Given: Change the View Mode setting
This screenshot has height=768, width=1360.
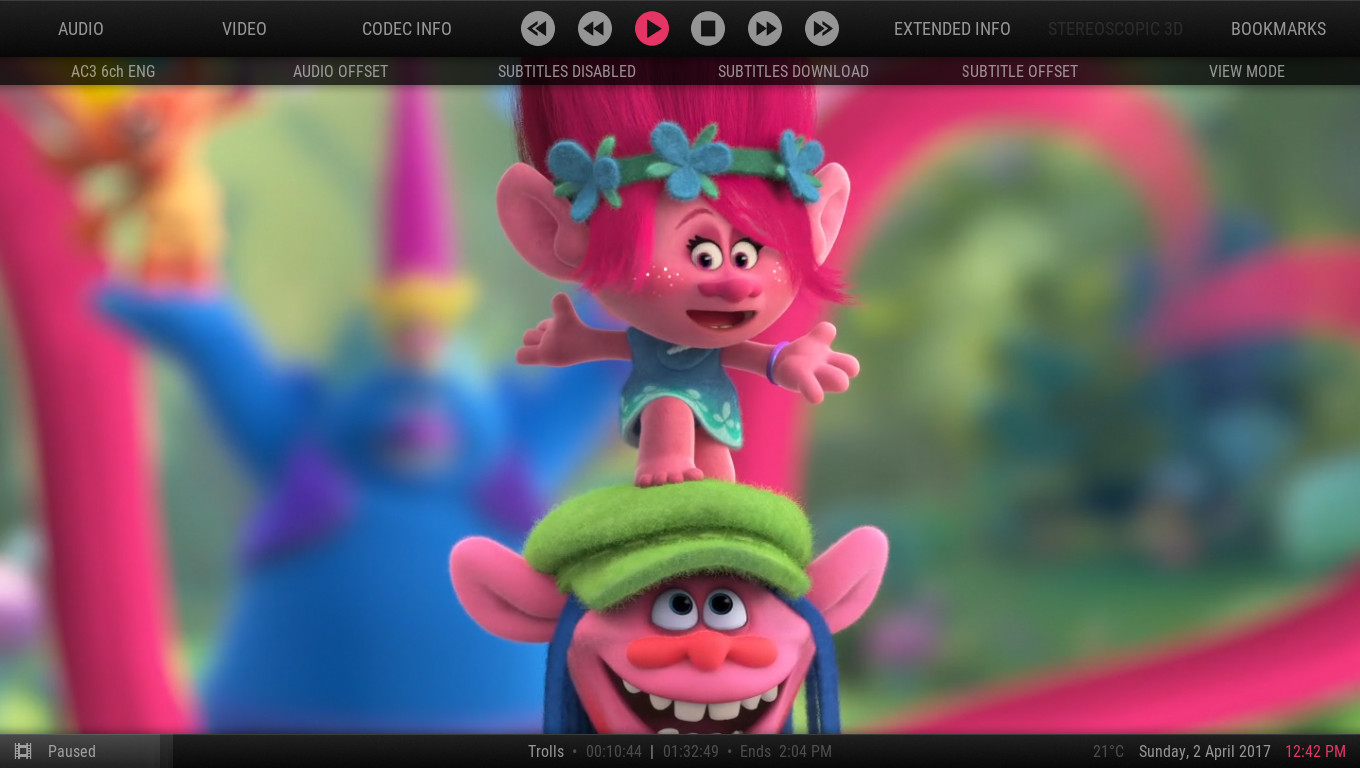Looking at the screenshot, I should point(1246,71).
